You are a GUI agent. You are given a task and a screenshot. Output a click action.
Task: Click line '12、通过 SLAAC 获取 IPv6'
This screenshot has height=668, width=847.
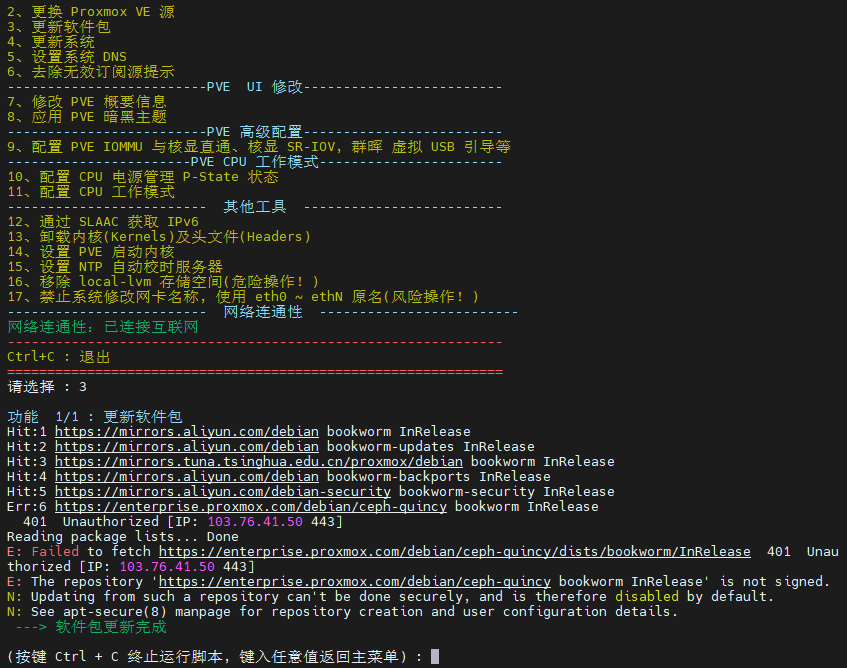coord(103,222)
